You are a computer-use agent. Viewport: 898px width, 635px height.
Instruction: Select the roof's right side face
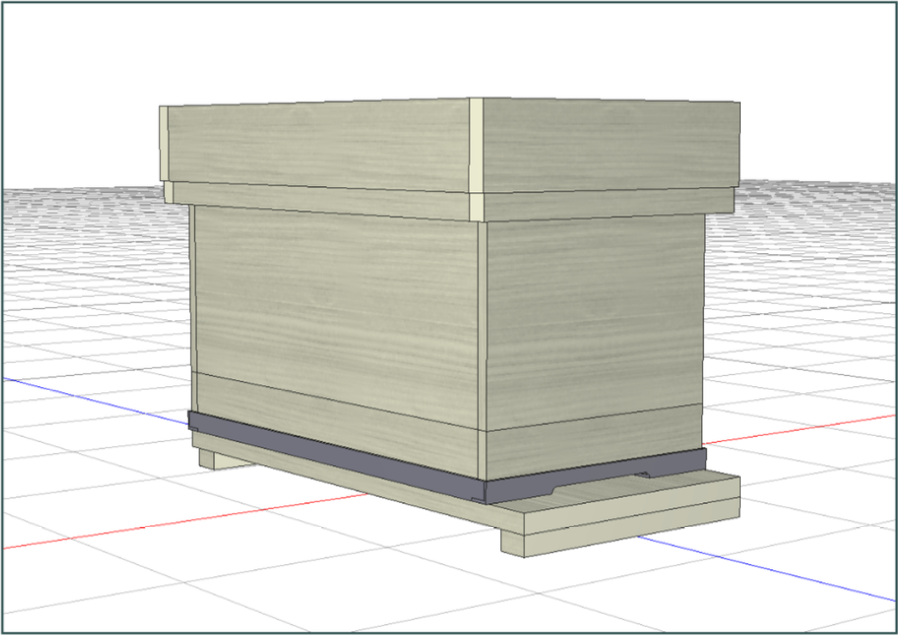611,145
